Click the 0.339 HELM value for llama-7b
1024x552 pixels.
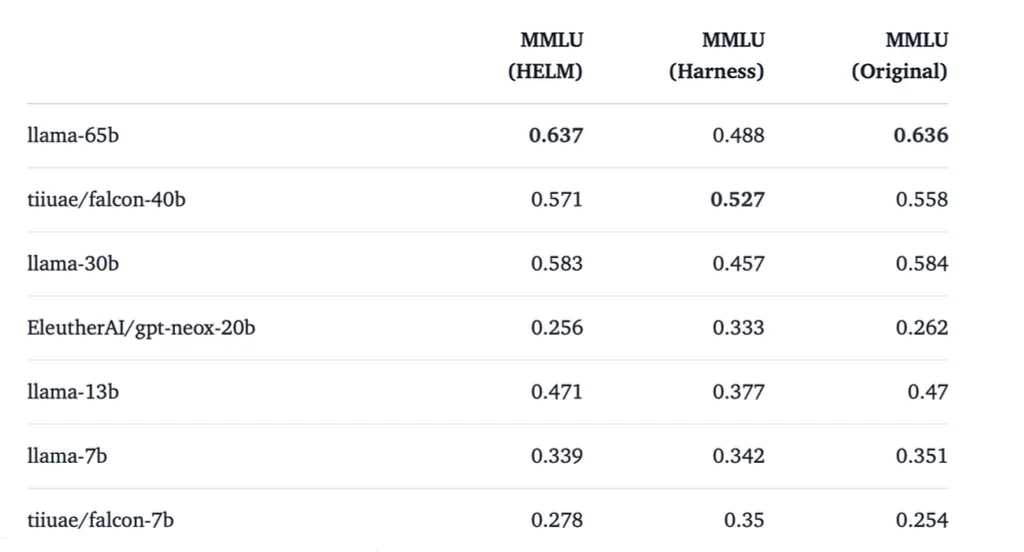556,455
